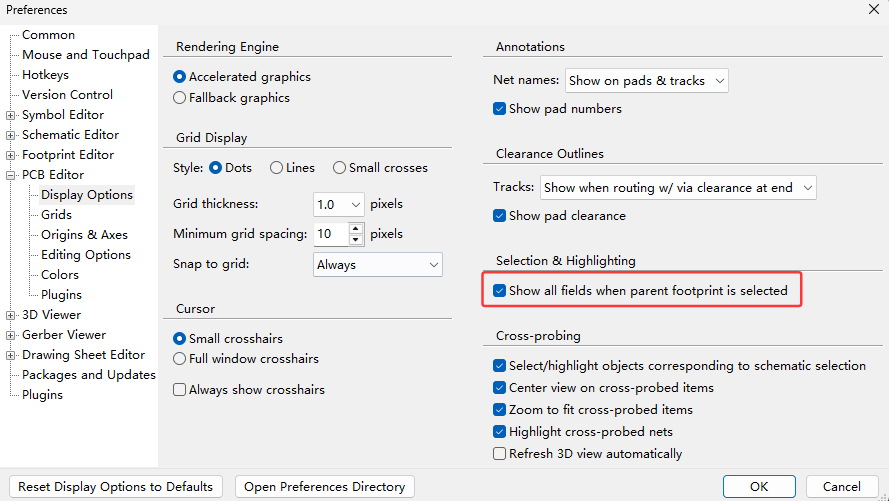Click the Open Preferences Directory button
The width and height of the screenshot is (889, 501).
coord(324,487)
